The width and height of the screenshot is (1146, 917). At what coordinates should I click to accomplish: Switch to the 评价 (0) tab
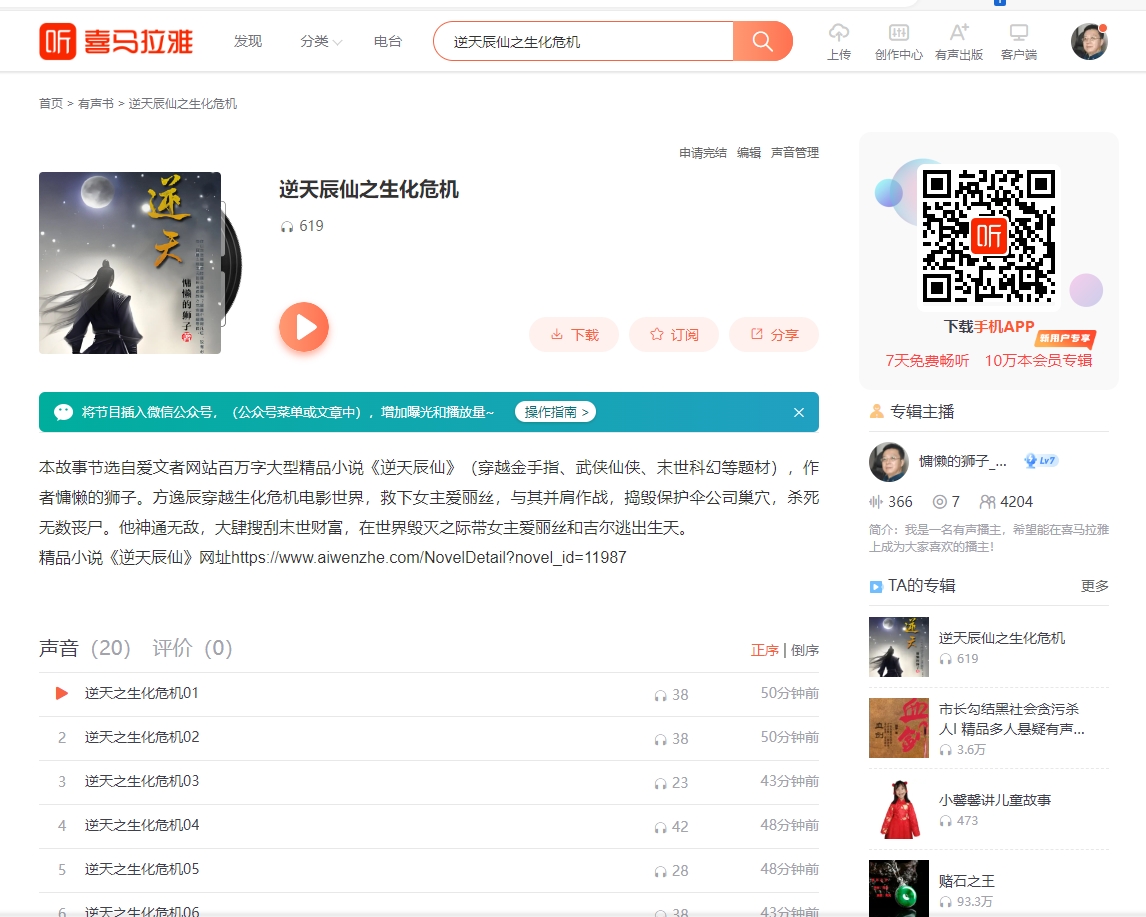click(x=192, y=648)
